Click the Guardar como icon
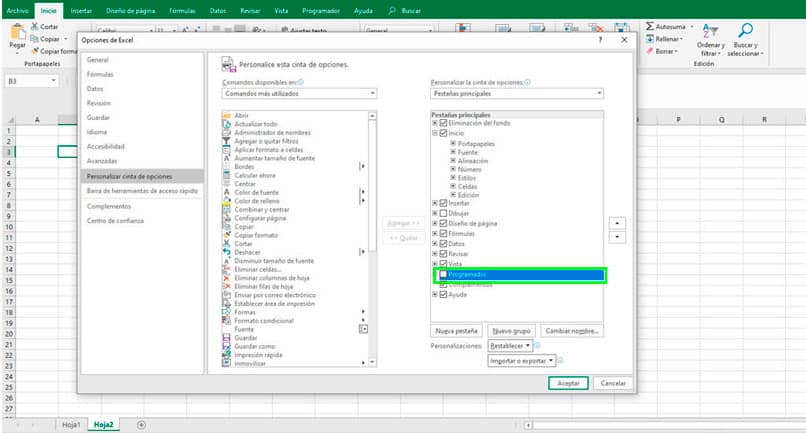 pos(226,346)
